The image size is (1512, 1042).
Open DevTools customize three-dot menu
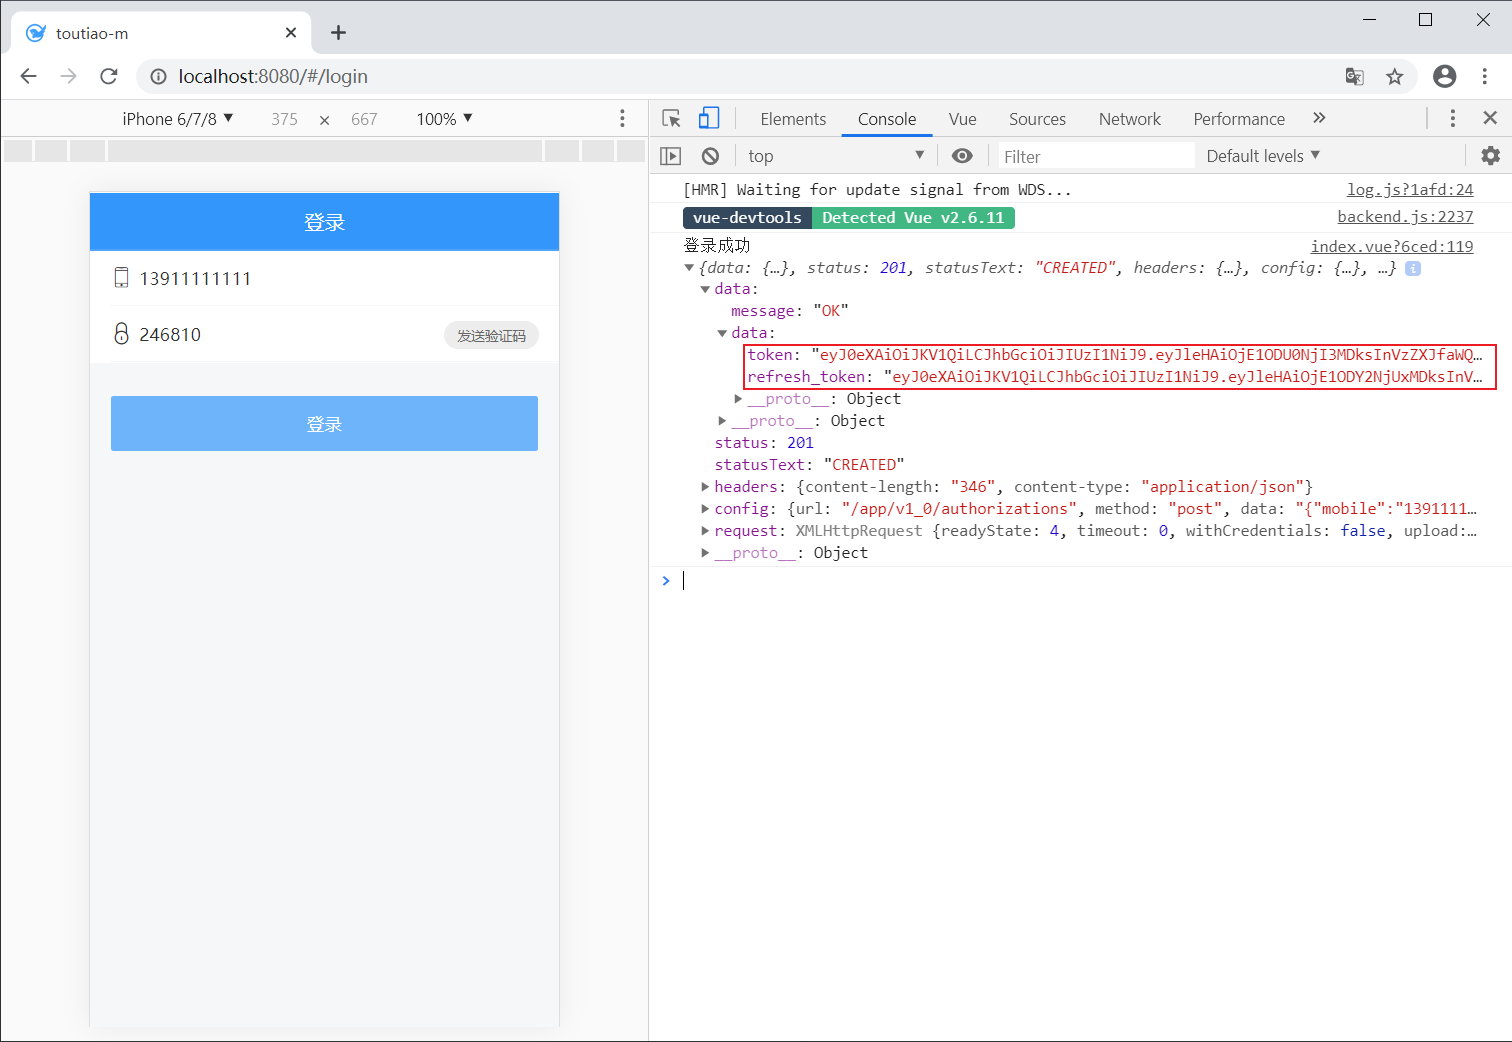coord(1452,118)
